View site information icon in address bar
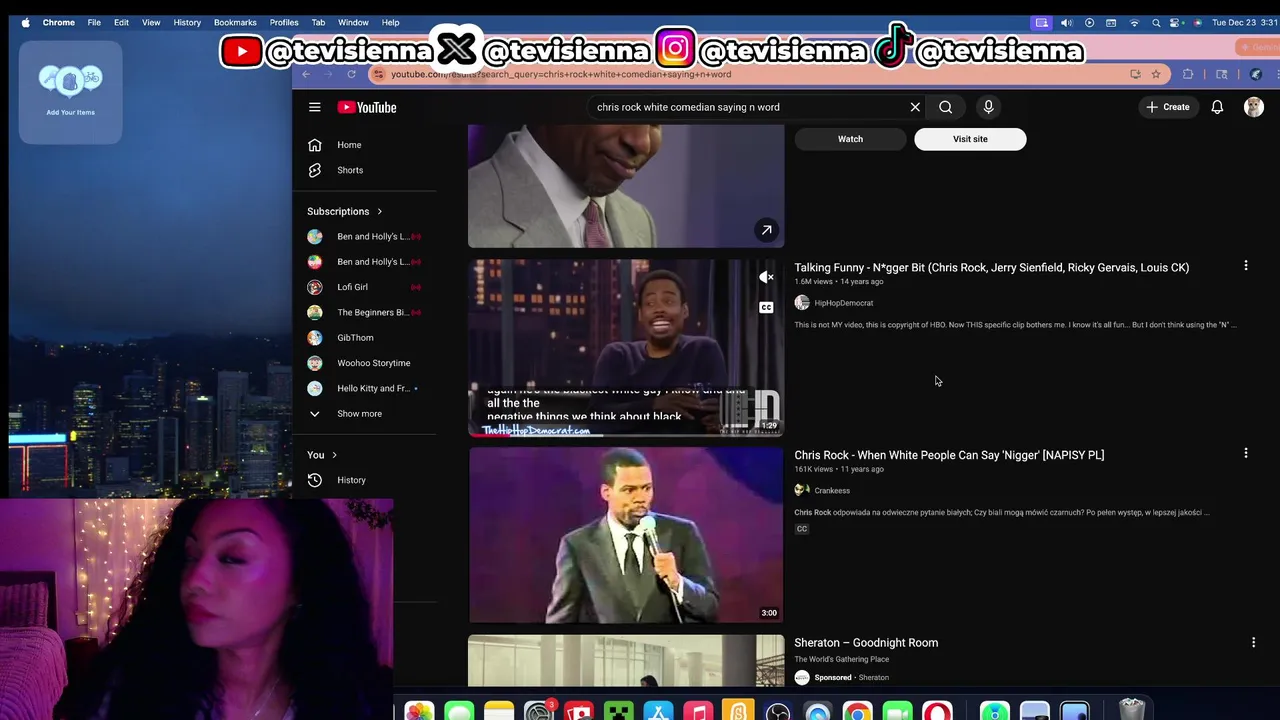 378,74
